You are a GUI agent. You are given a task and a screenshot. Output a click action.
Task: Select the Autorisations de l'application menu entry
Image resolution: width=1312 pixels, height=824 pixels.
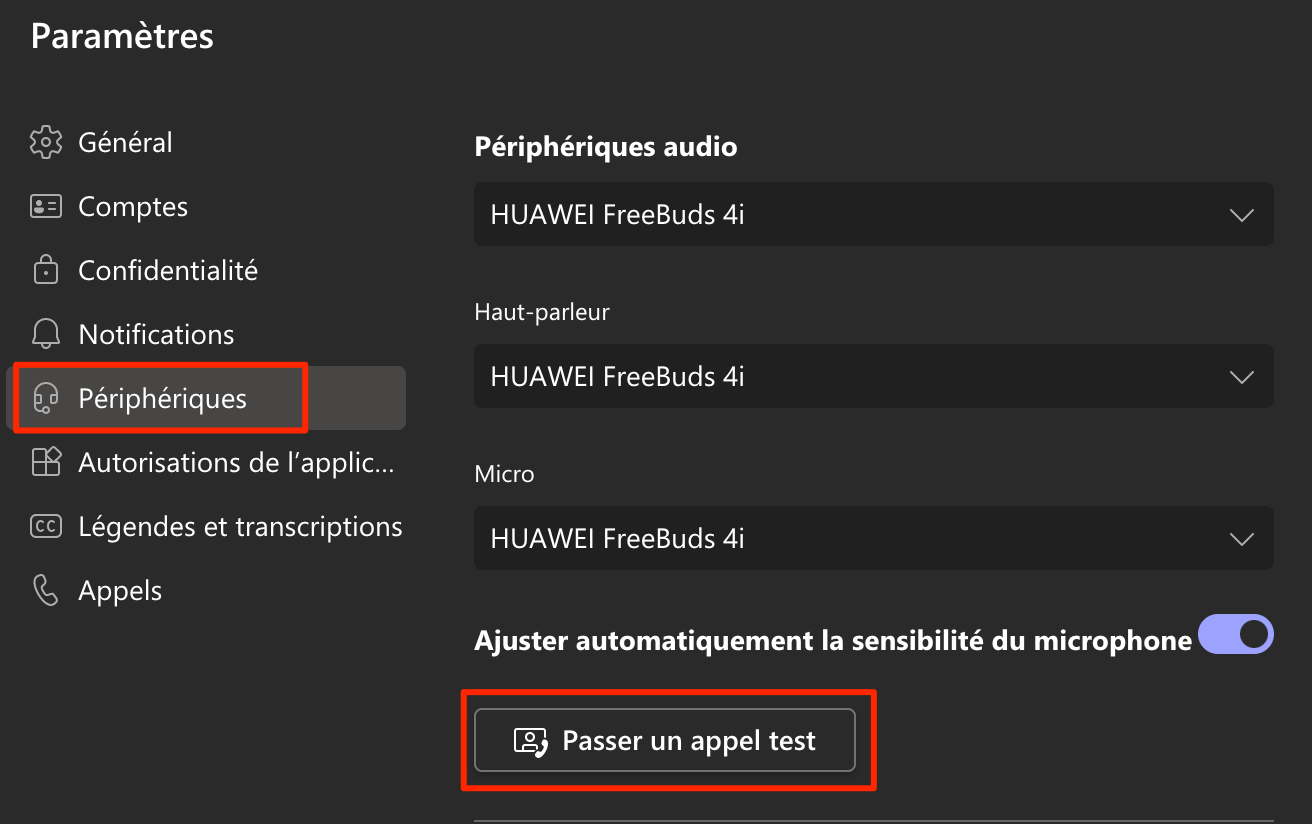pyautogui.click(x=236, y=462)
